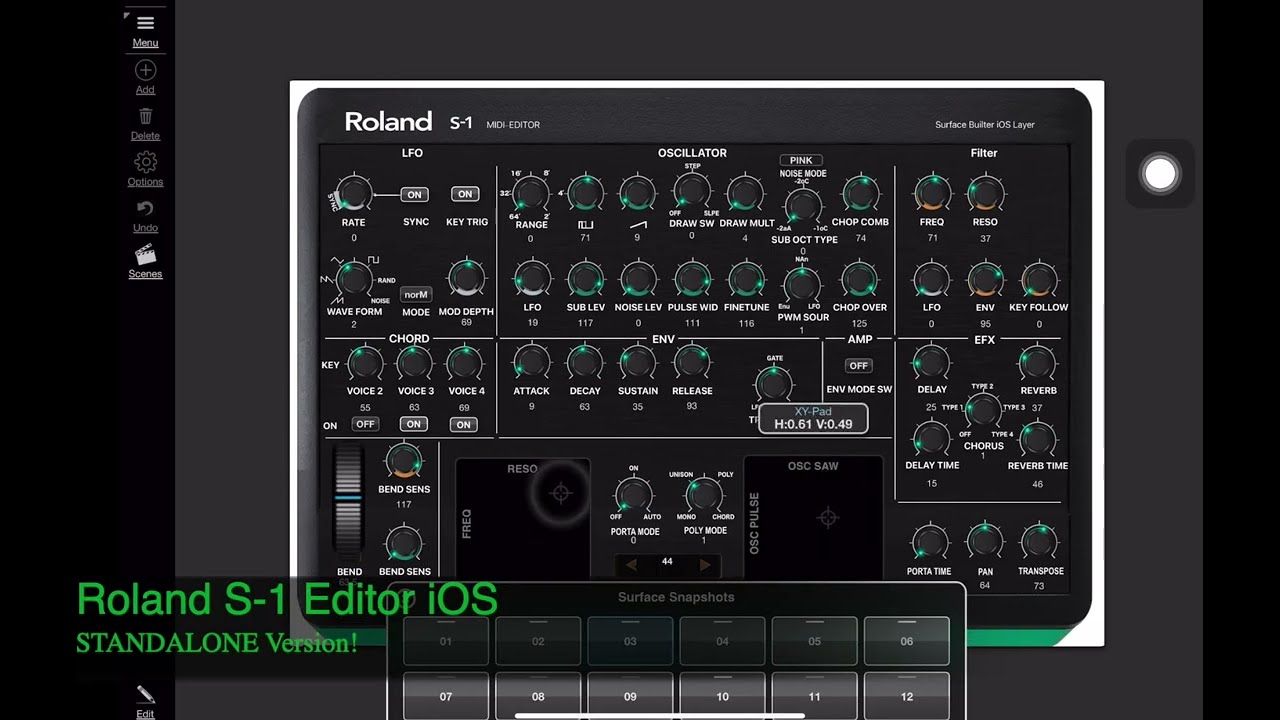
Task: Click the Add plus icon
Action: 145,70
